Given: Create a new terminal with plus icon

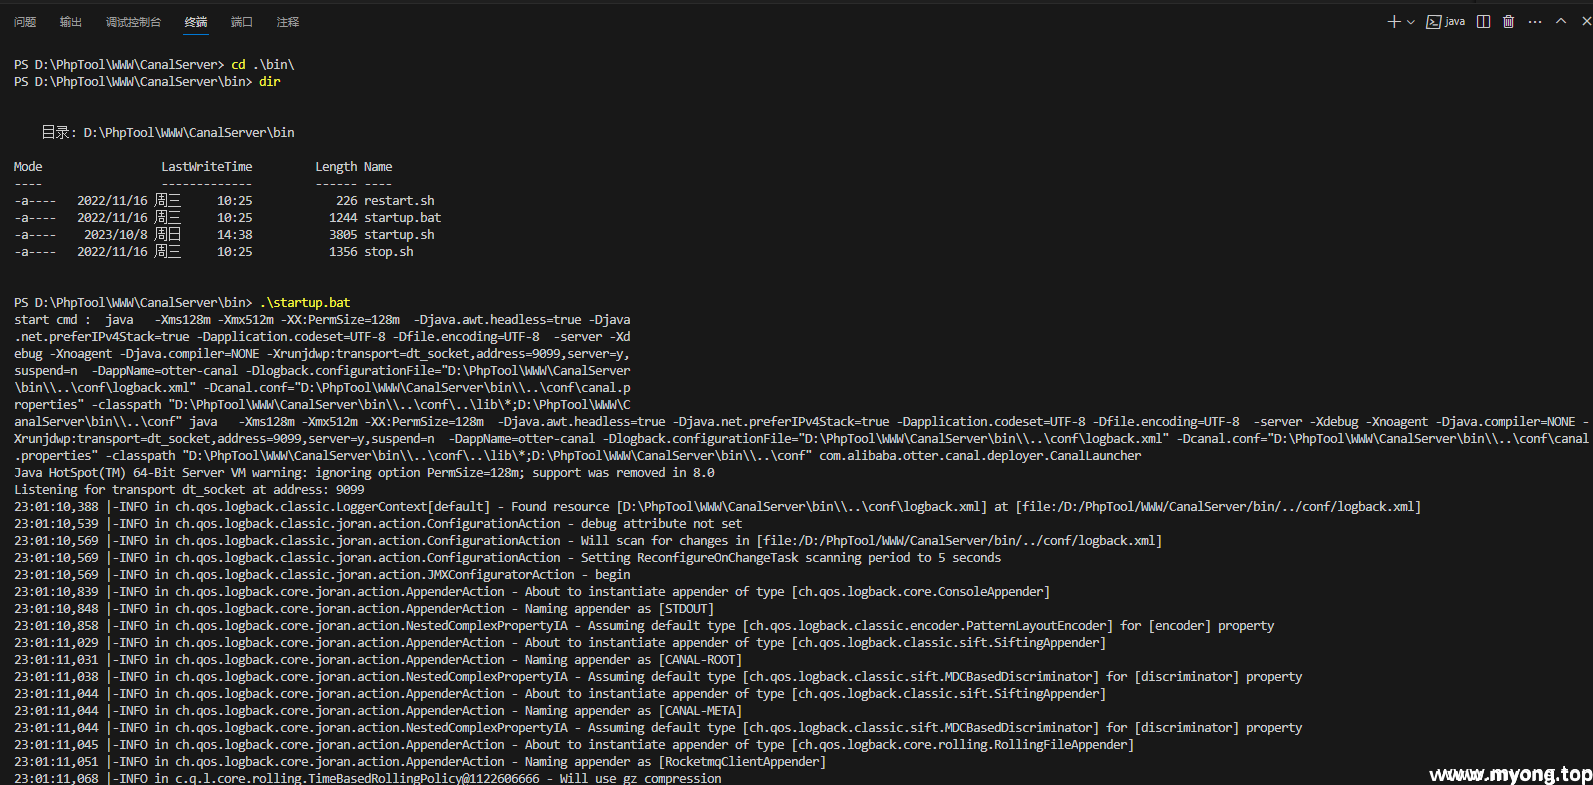Looking at the screenshot, I should pos(1394,21).
